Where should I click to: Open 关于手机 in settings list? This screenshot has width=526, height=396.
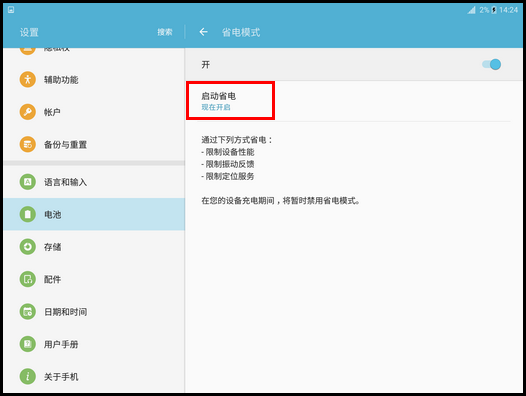click(94, 377)
